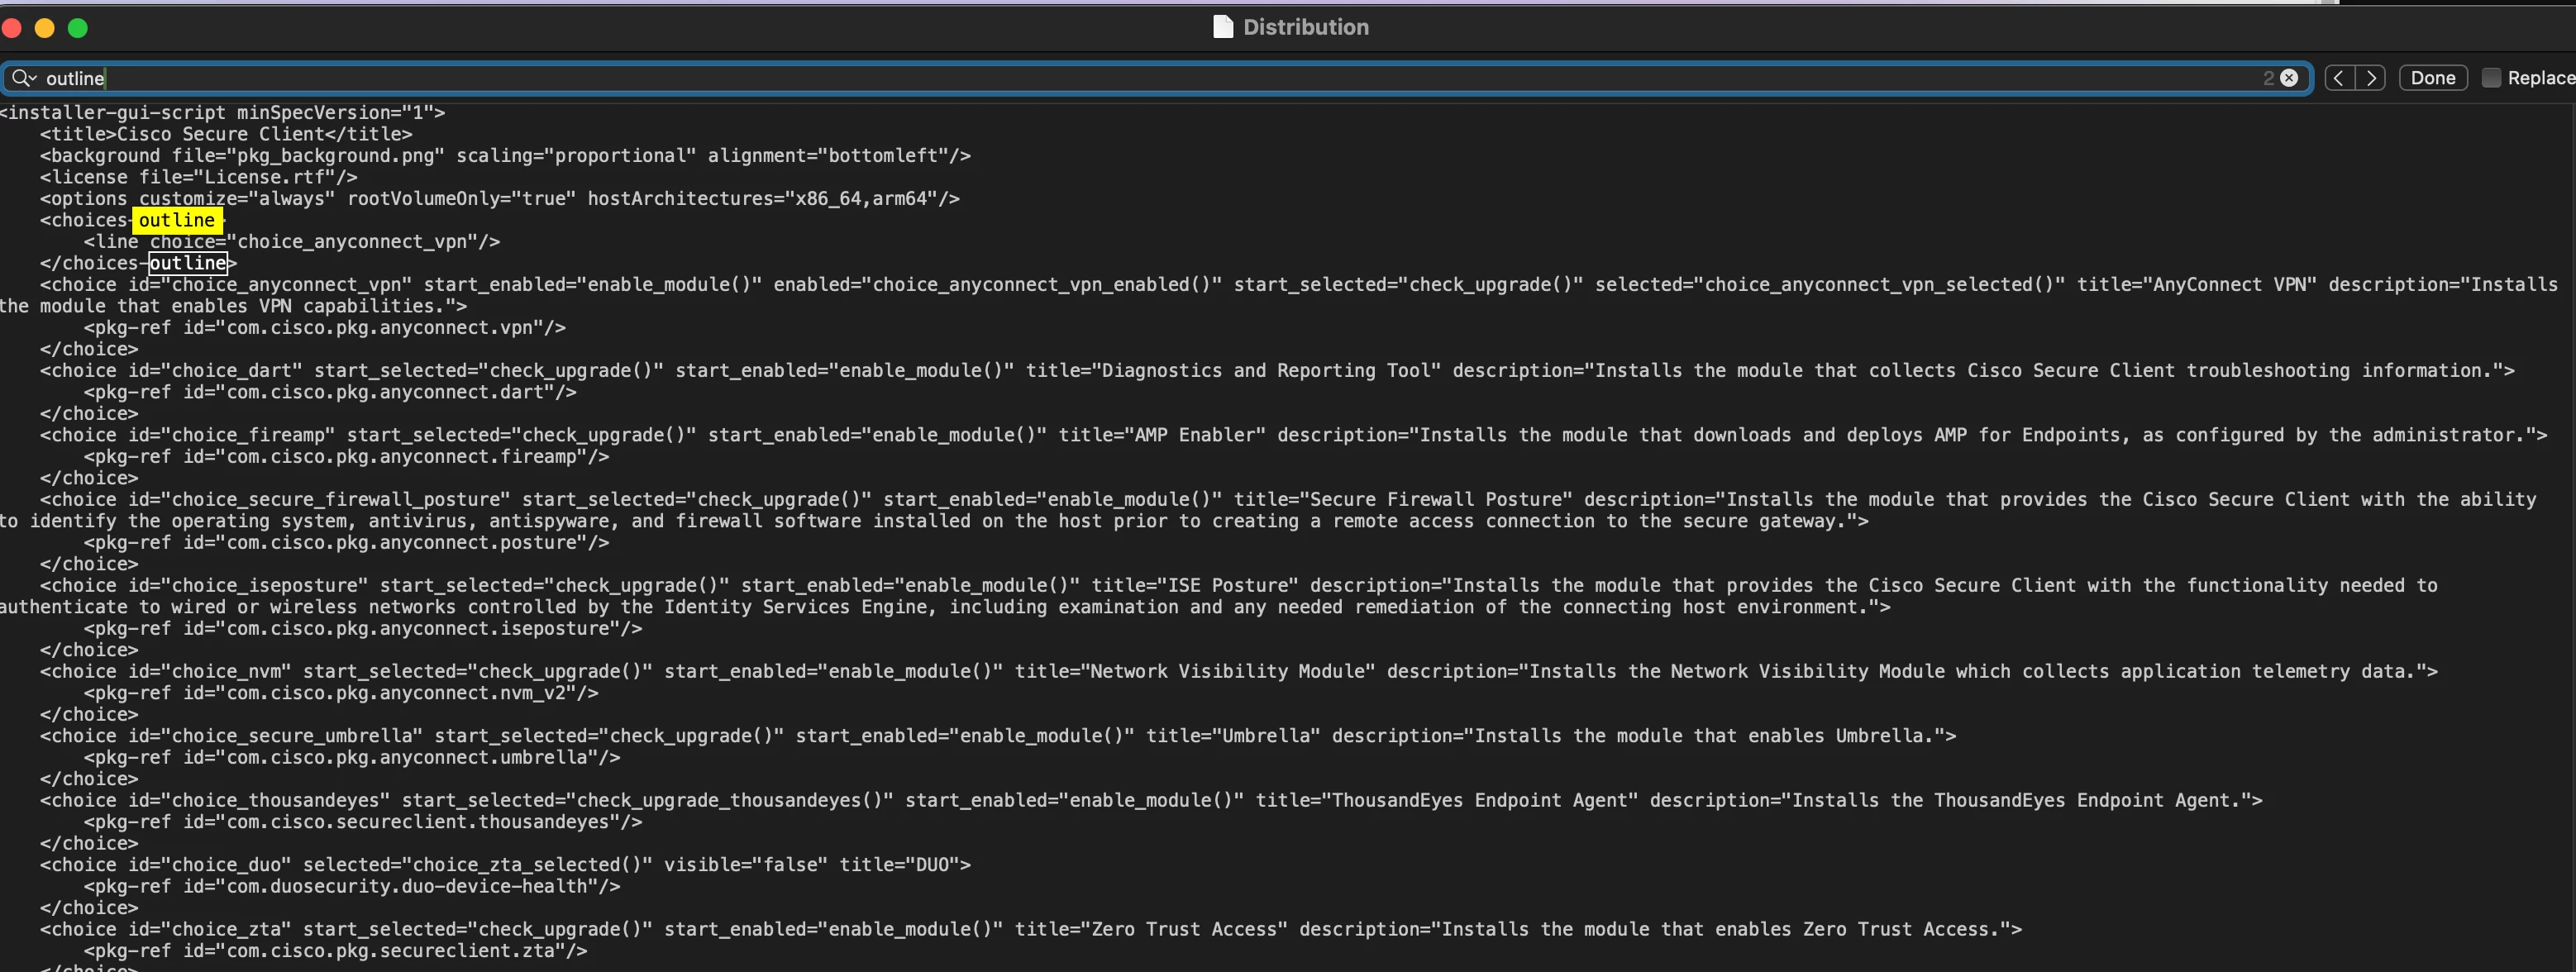Click the installer-gui-script minSpecVersion line
Screen dimensions: 2576x972
[223, 113]
